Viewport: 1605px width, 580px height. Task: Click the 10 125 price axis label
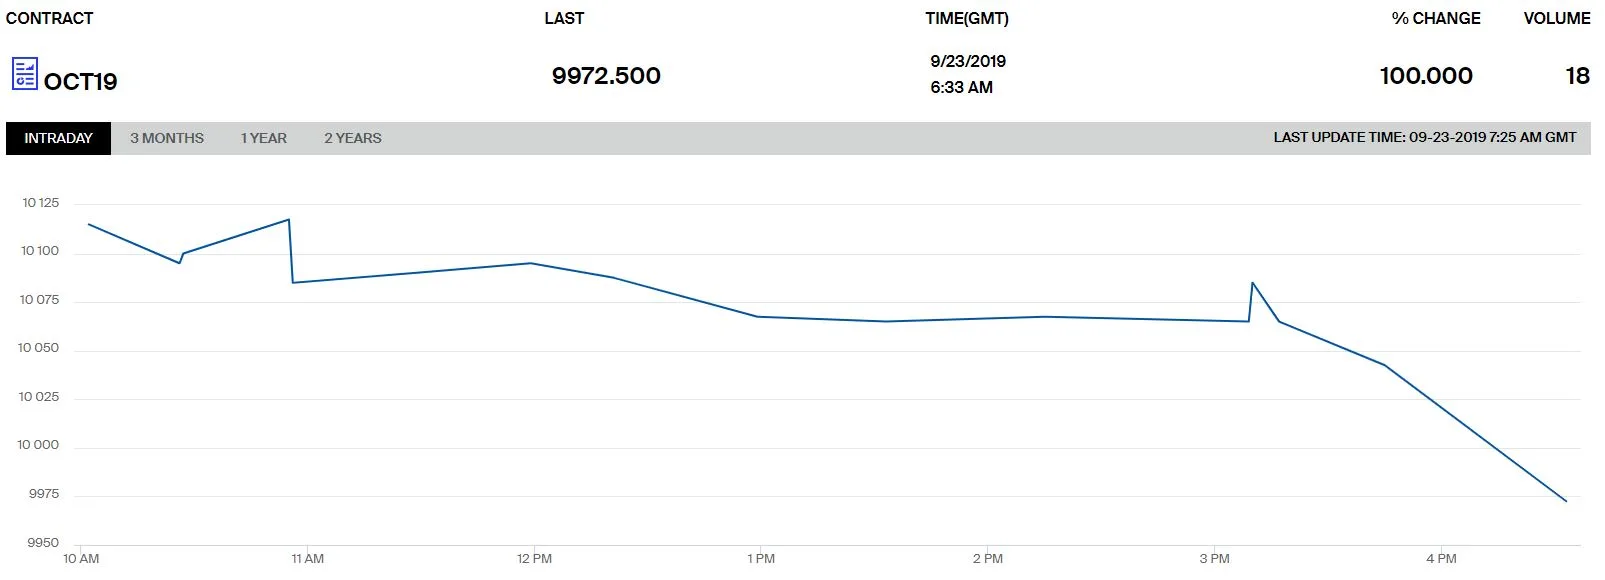coord(41,203)
